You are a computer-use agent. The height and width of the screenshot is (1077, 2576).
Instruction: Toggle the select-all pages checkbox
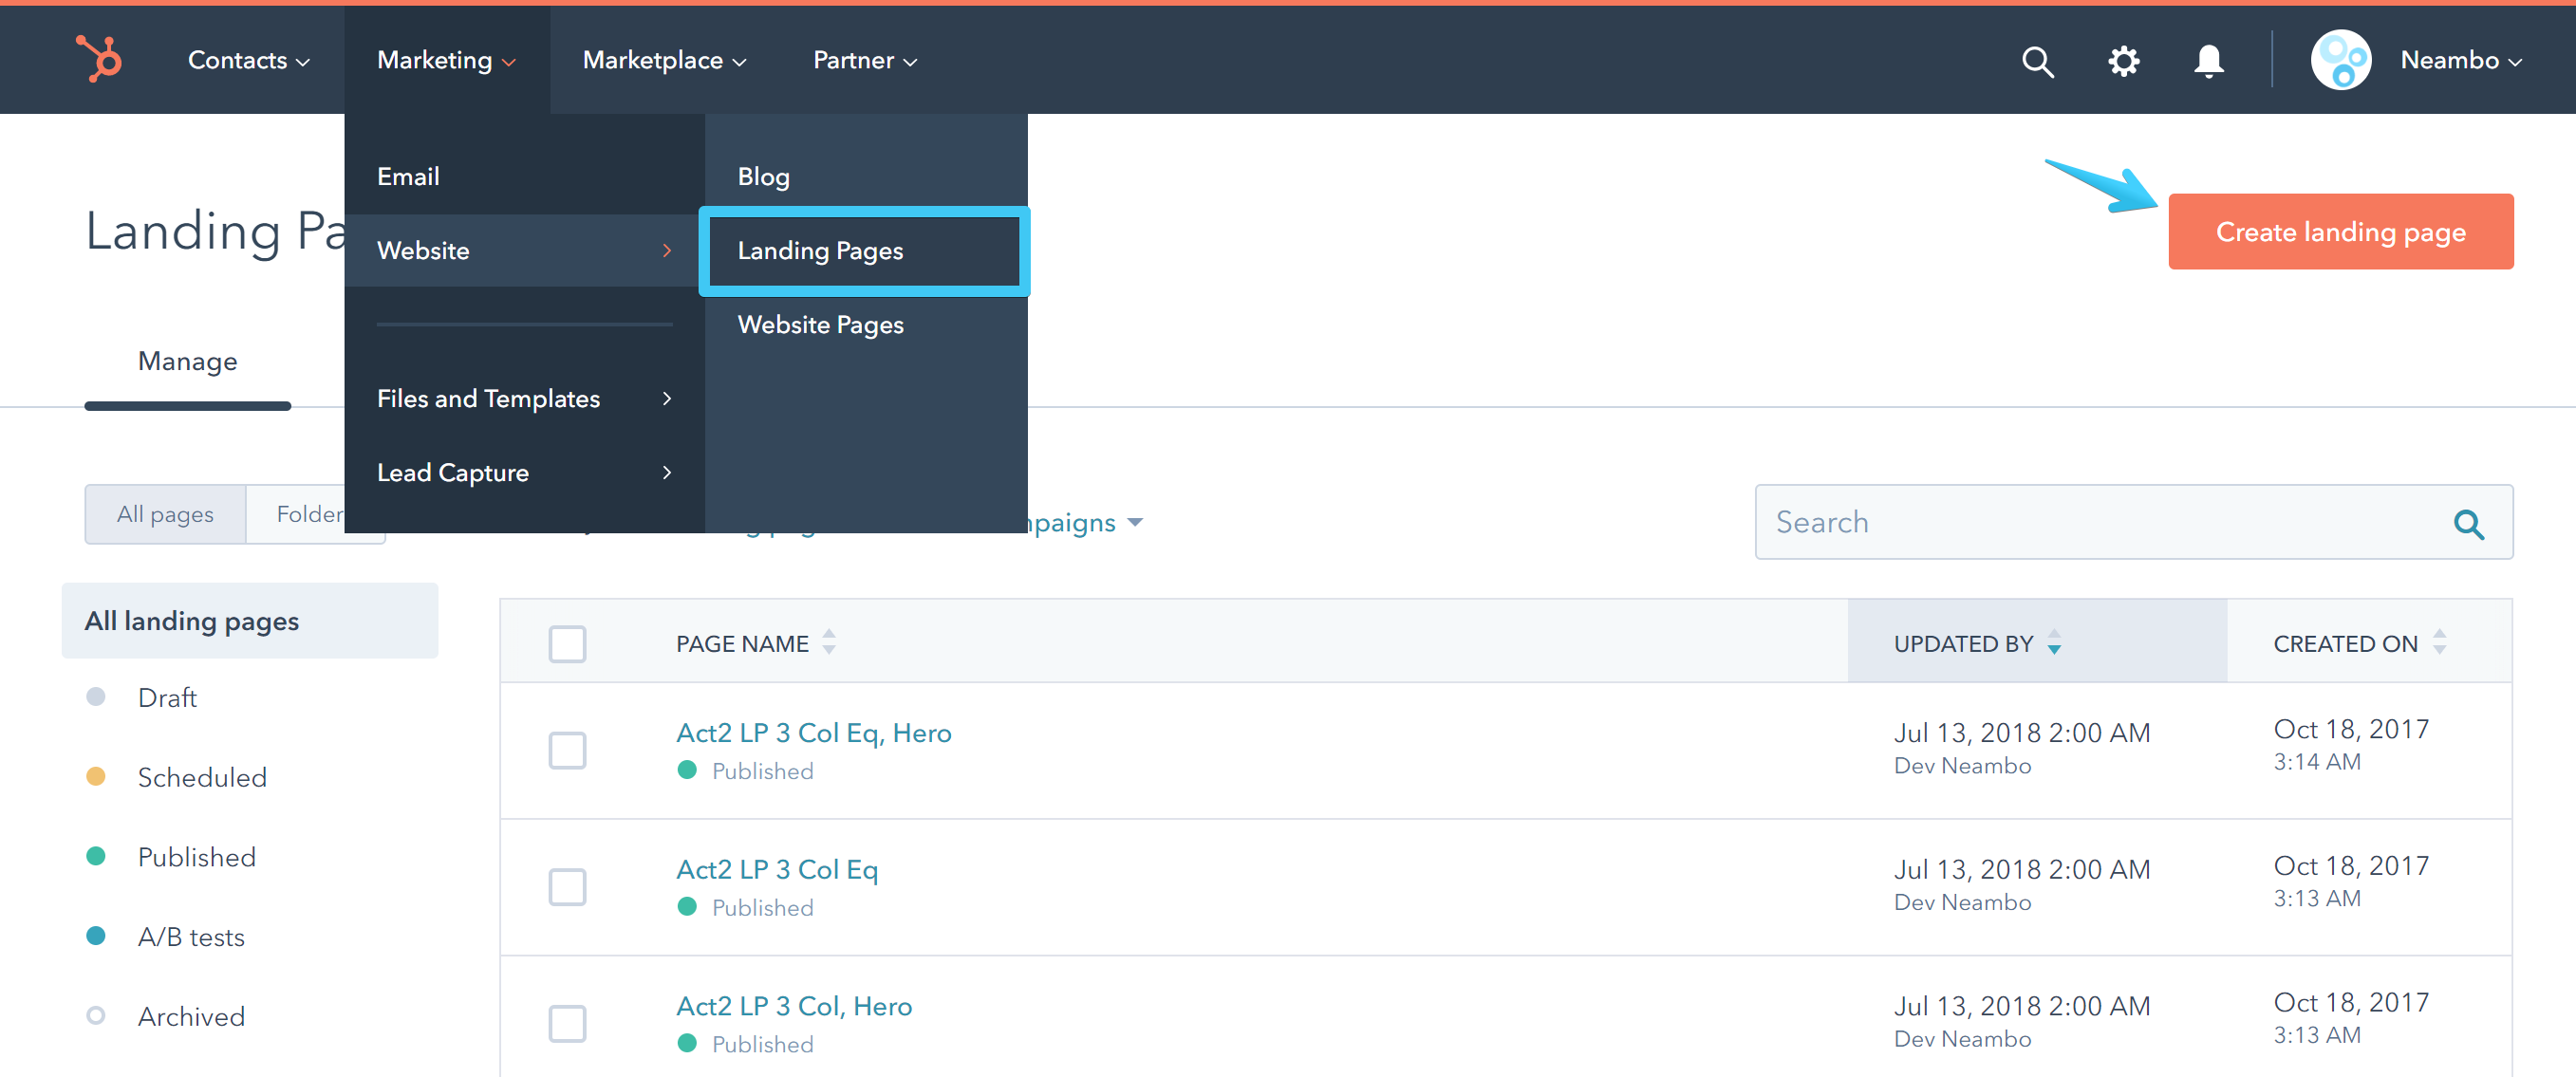click(567, 644)
